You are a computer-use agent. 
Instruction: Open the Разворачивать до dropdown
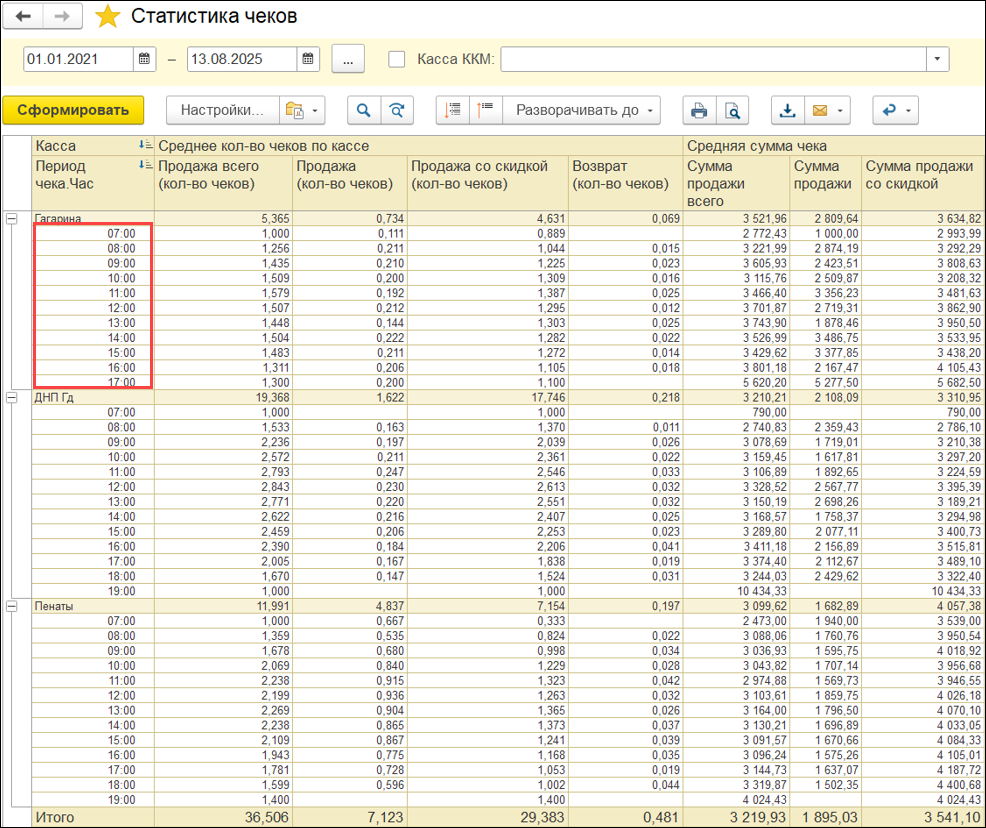tap(583, 110)
